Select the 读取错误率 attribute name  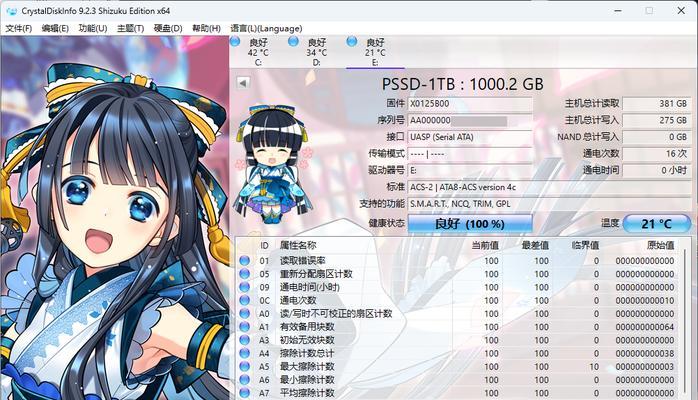(302, 261)
